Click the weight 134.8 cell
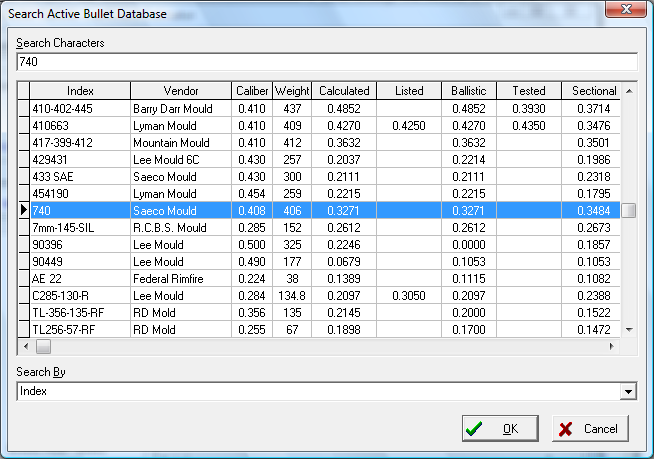Viewport: 654px width, 459px height. tap(292, 296)
